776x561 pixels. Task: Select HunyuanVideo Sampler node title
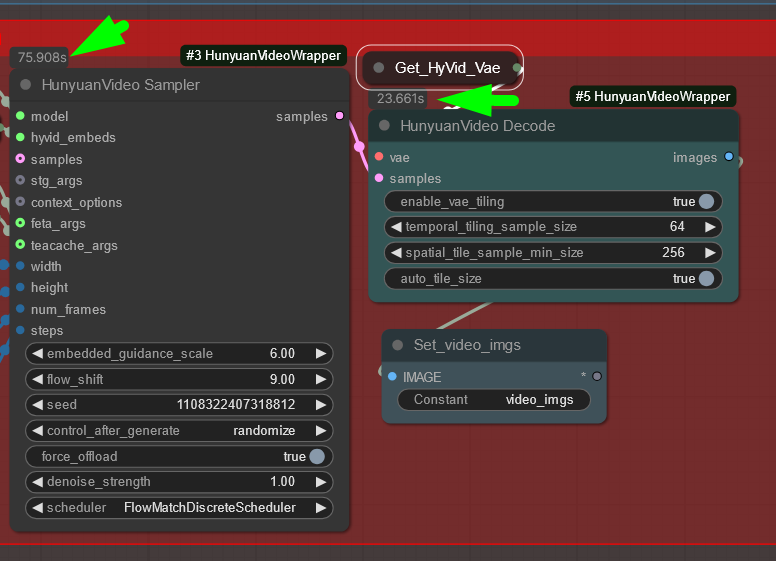pyautogui.click(x=120, y=85)
